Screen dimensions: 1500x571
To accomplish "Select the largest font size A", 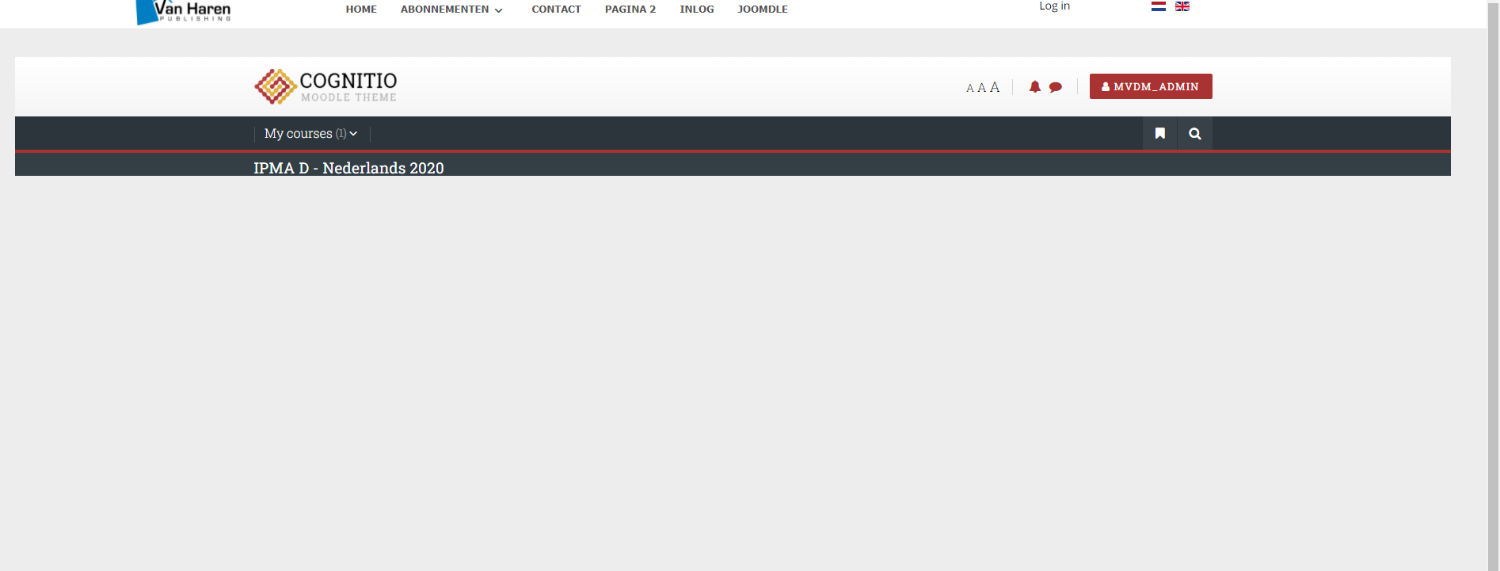I will tap(994, 87).
